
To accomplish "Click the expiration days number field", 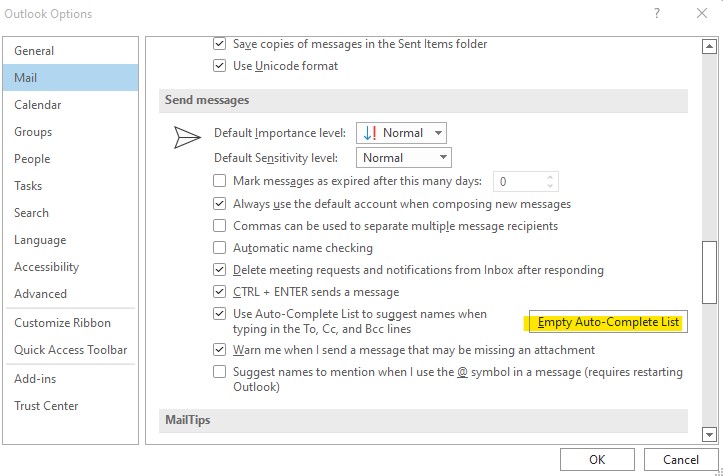I will click(x=519, y=181).
